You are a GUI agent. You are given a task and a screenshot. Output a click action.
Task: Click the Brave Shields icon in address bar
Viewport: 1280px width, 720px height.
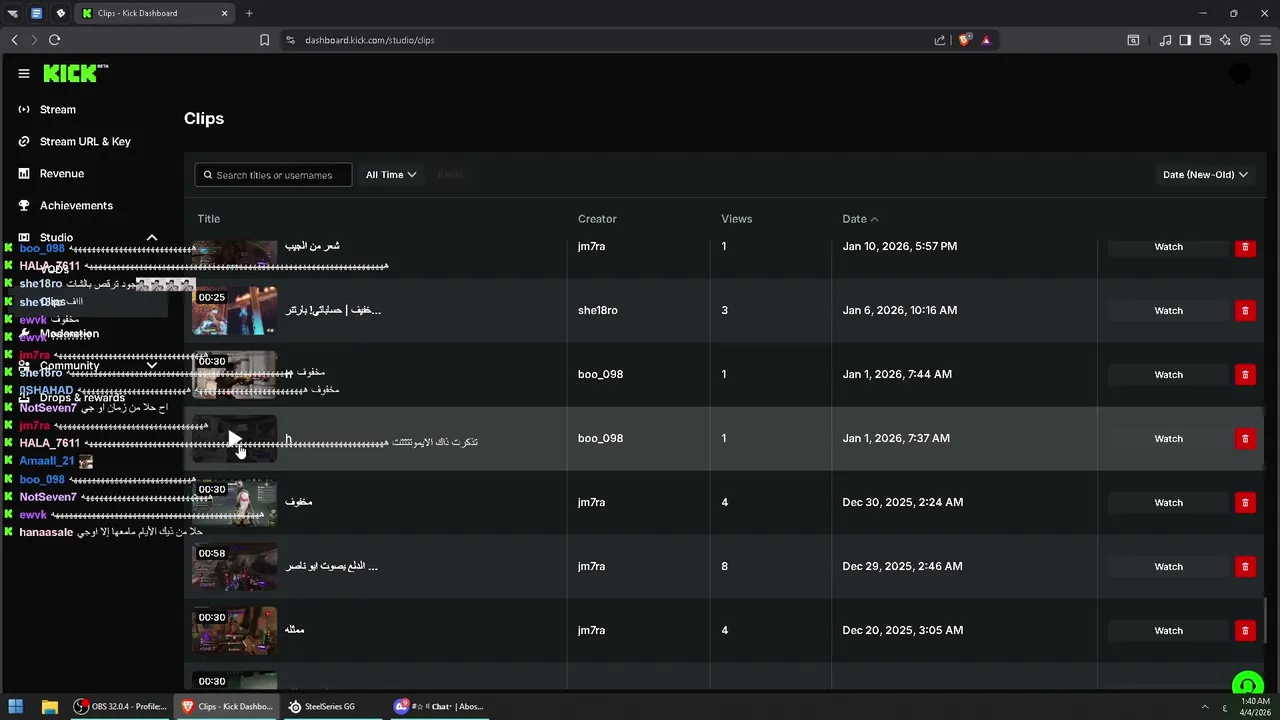pyautogui.click(x=964, y=40)
